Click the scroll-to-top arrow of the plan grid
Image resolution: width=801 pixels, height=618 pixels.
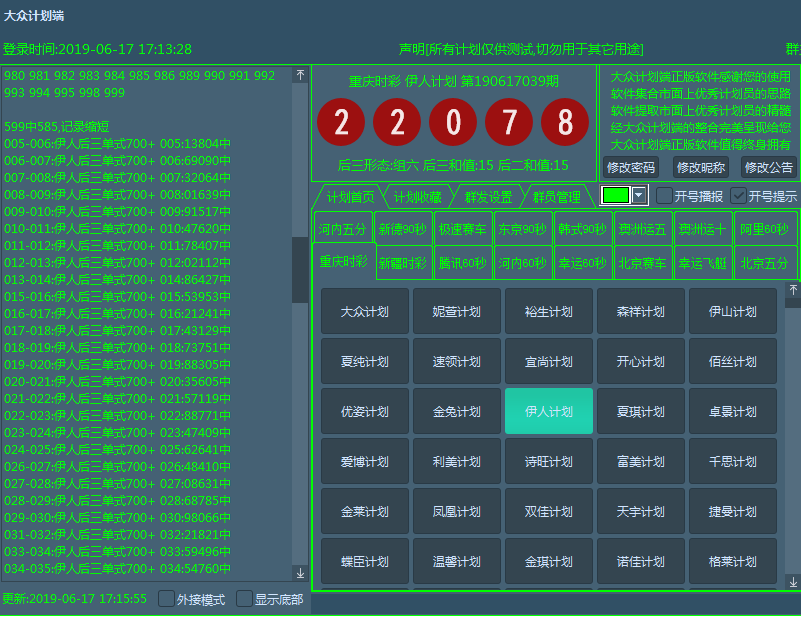[x=793, y=289]
